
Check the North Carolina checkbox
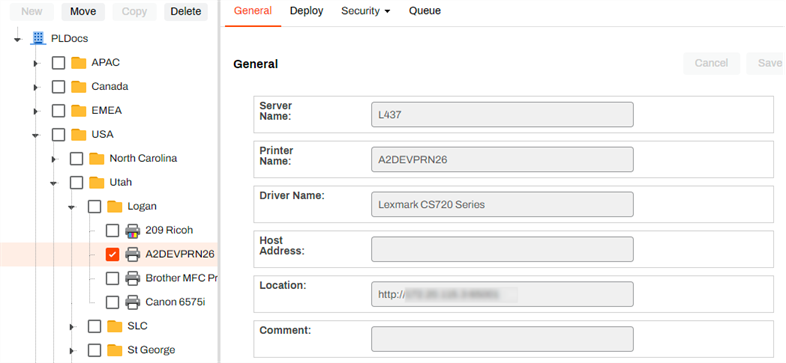[x=76, y=158]
